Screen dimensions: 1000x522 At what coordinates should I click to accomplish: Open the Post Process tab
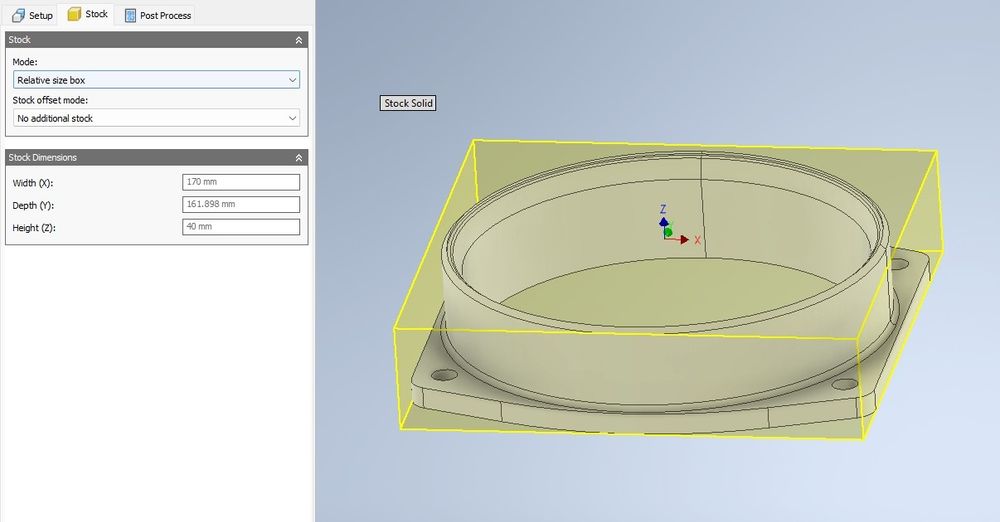coord(157,15)
